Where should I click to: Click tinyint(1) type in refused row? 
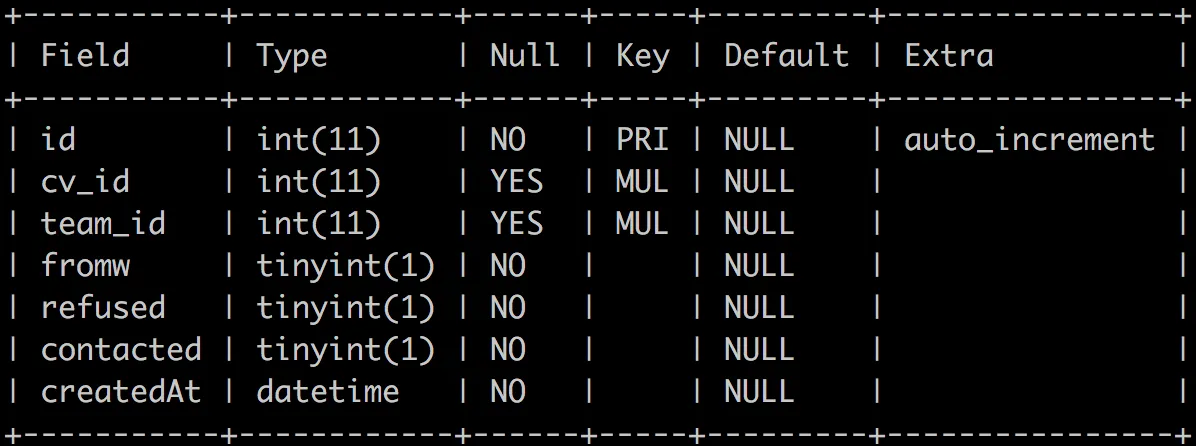coord(346,308)
